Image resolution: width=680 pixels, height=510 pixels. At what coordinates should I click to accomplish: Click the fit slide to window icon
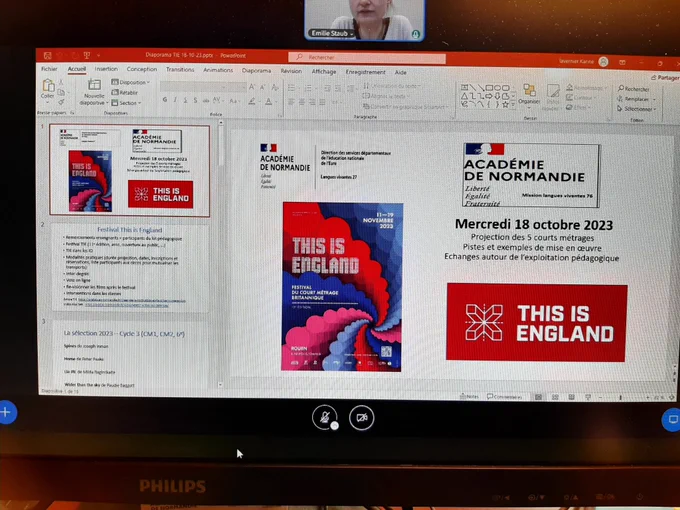pyautogui.click(x=672, y=397)
